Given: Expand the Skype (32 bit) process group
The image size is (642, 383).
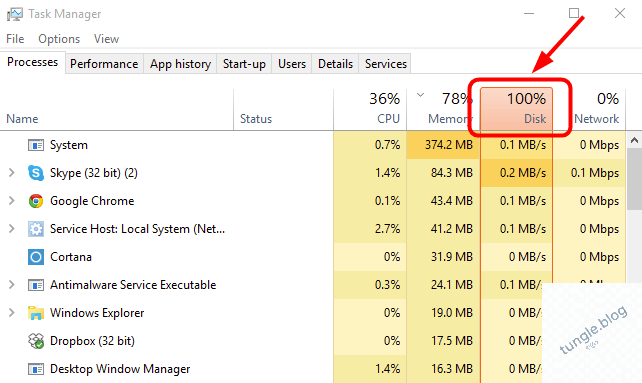Looking at the screenshot, I should click(x=12, y=173).
